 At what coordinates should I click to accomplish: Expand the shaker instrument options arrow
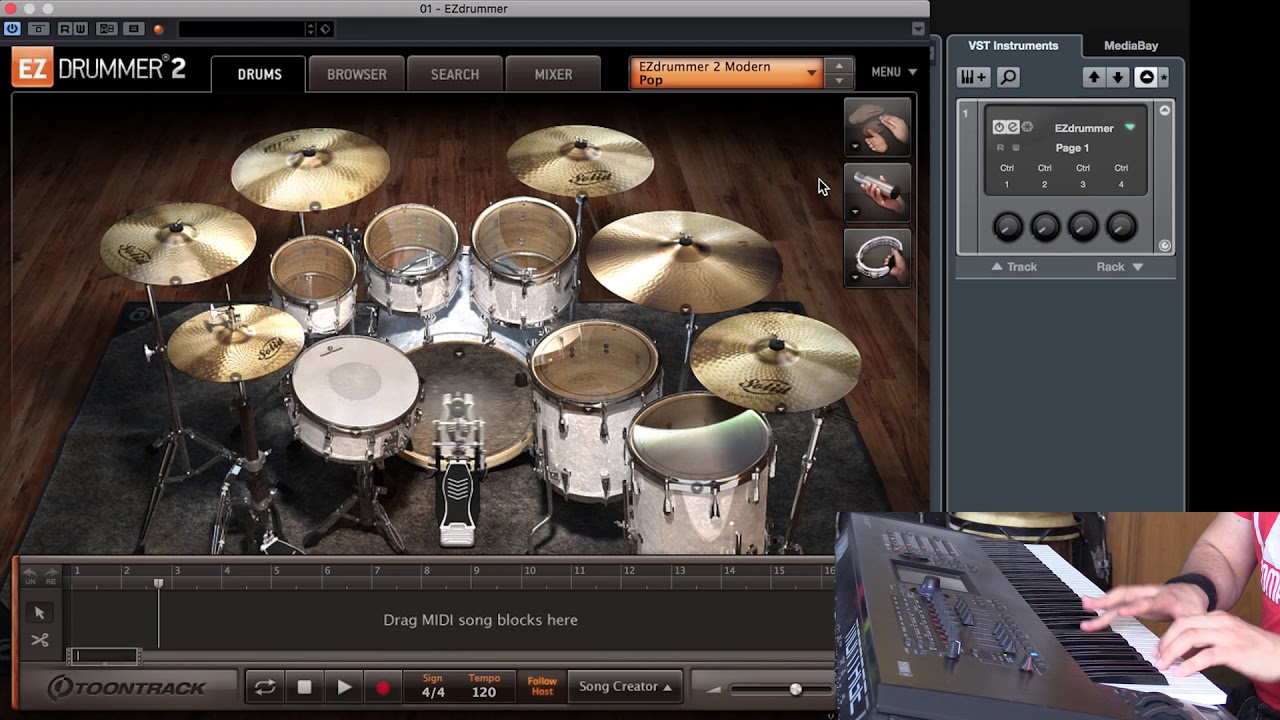(855, 212)
